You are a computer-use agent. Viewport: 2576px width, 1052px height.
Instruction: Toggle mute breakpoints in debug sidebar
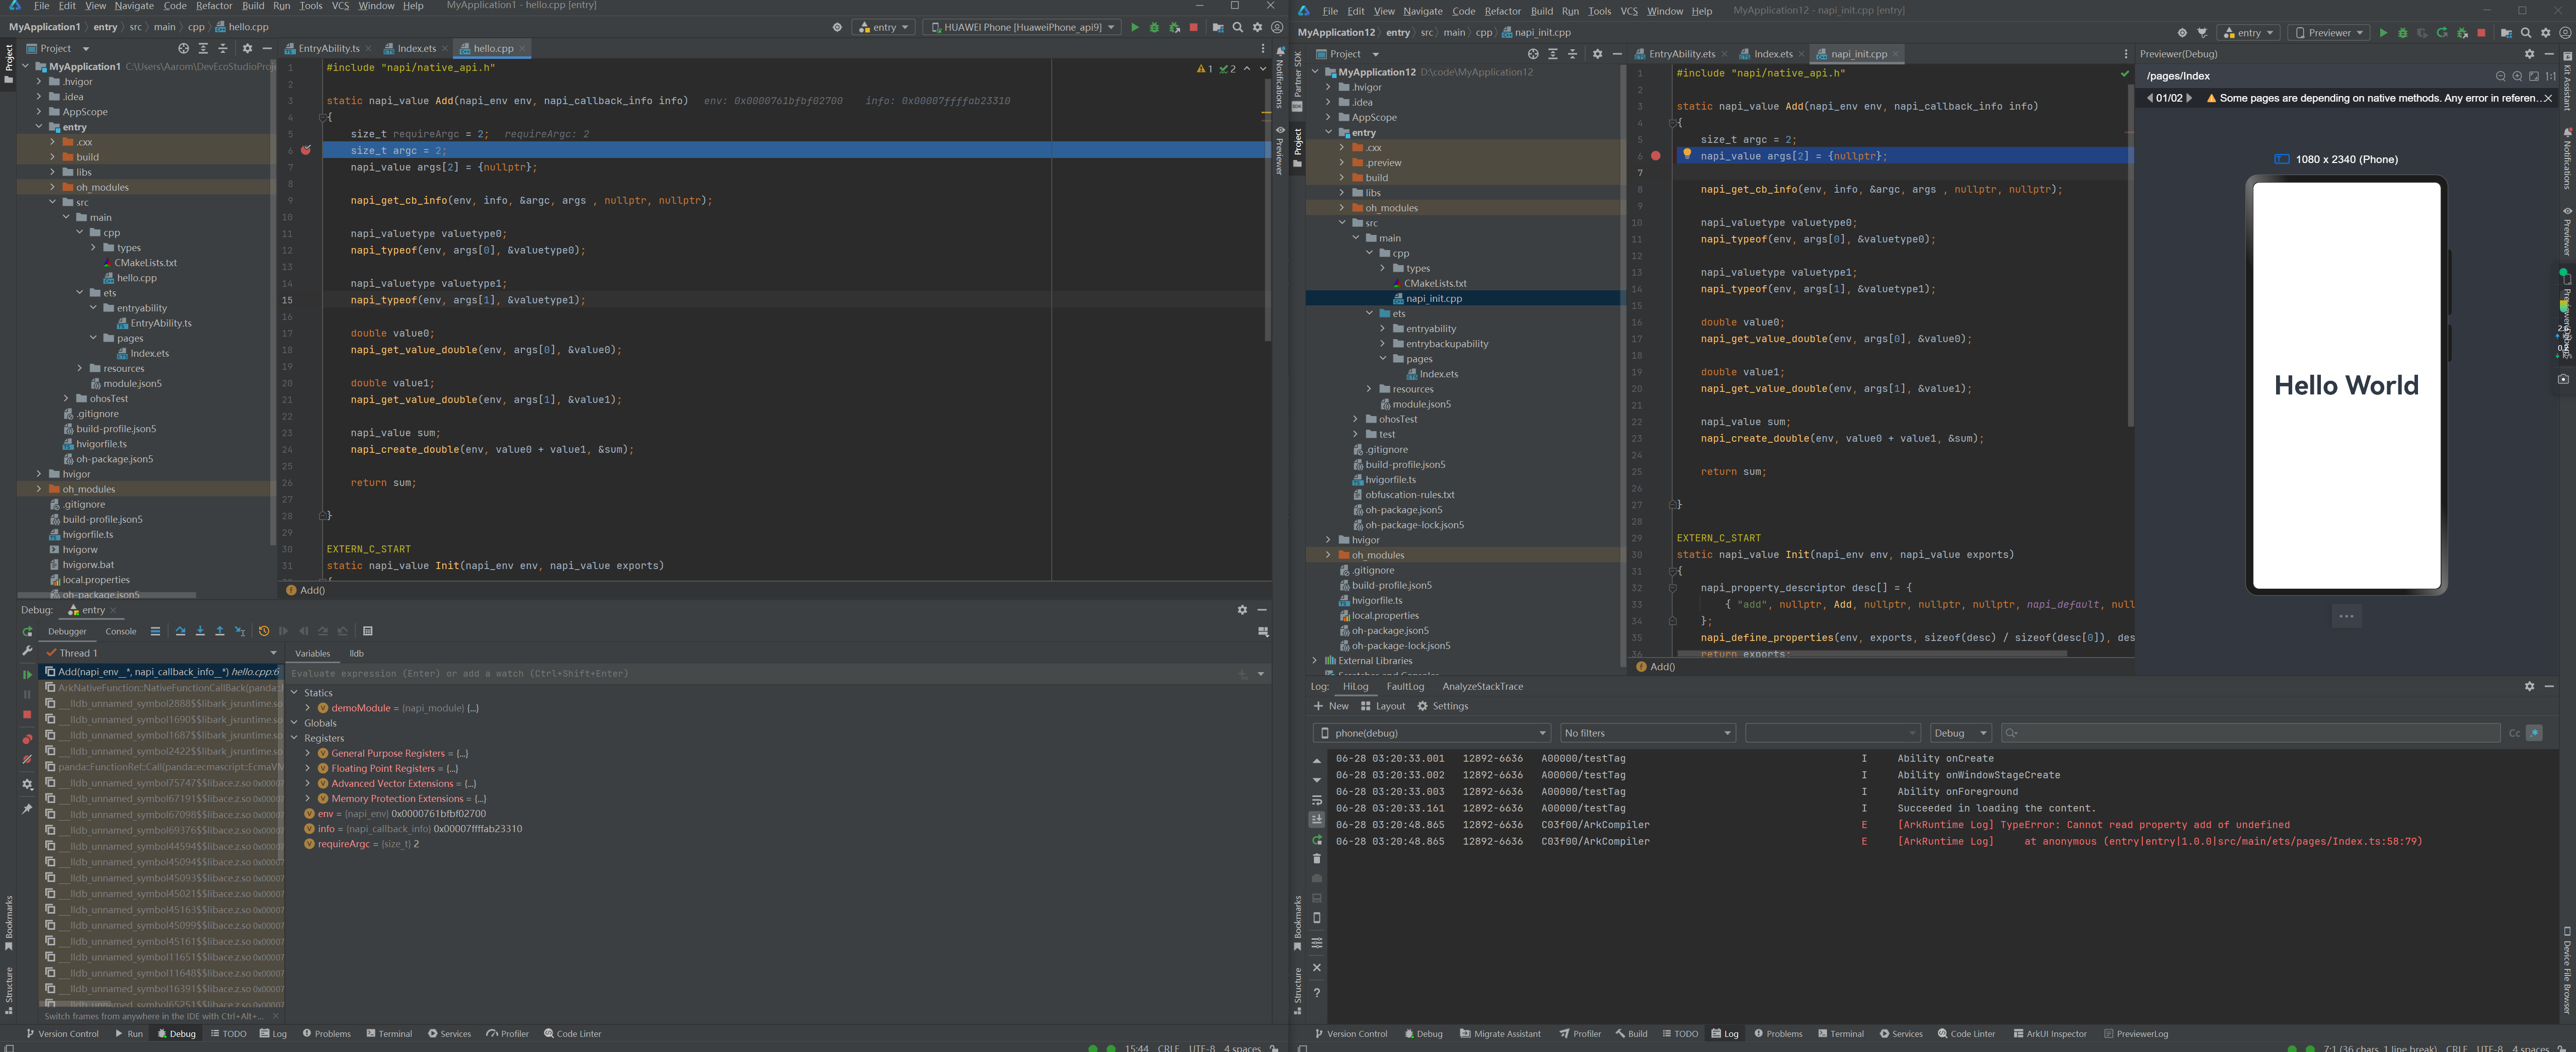27,760
